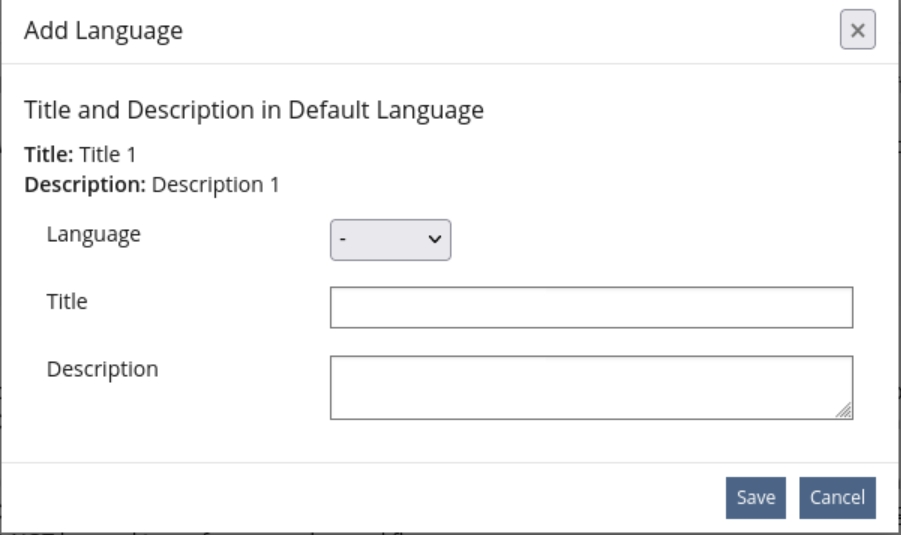
Task: Click the Description field label beside textarea
Action: (x=102, y=369)
